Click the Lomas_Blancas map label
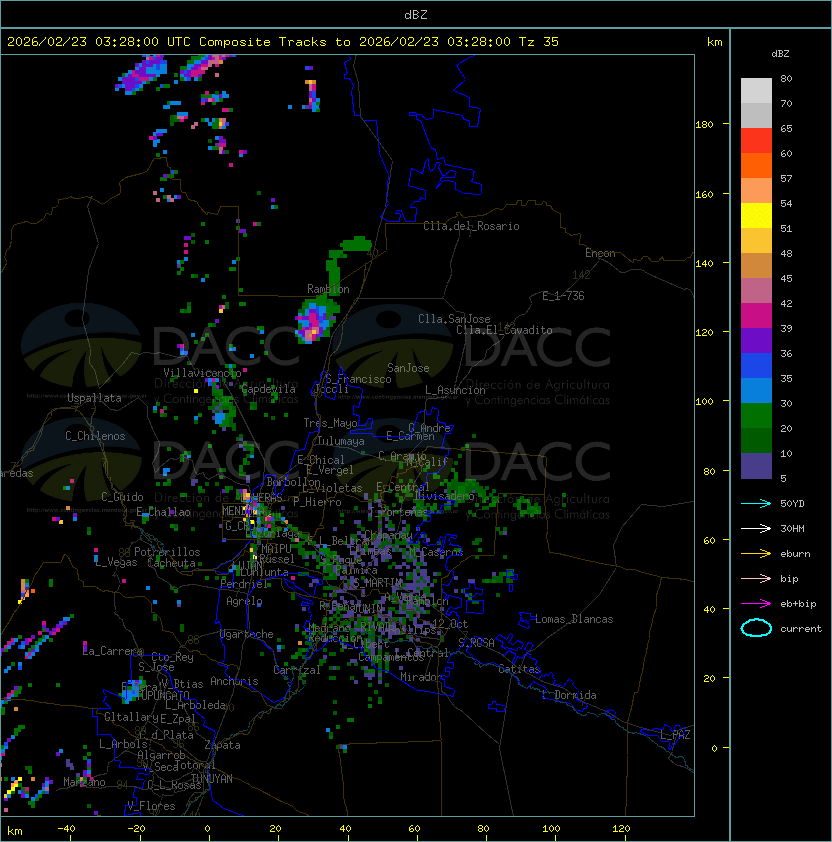832x842 pixels. coord(574,619)
